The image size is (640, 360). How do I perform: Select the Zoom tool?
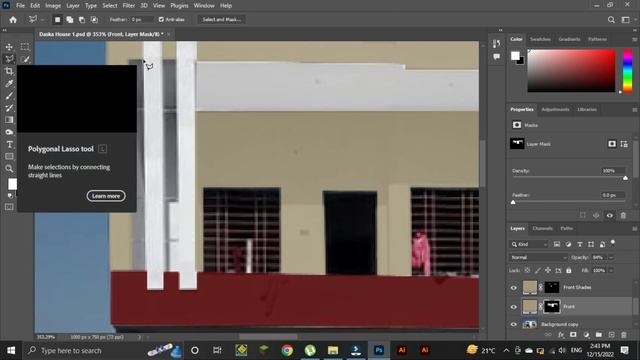point(9,168)
